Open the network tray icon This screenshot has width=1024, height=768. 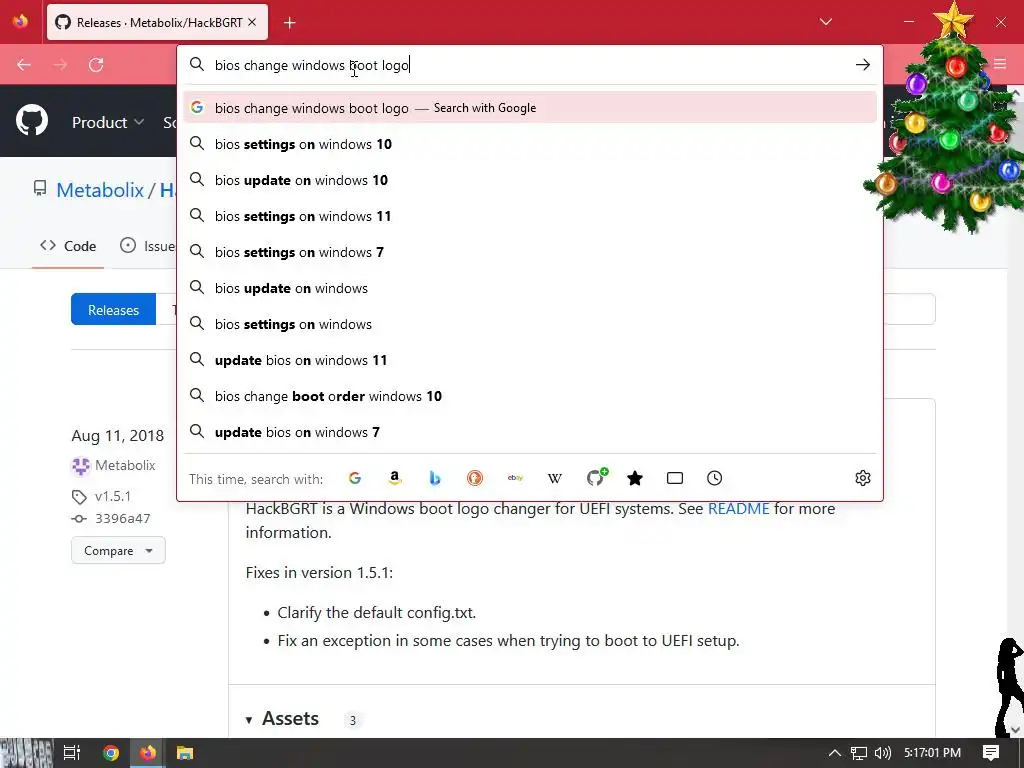[x=859, y=753]
